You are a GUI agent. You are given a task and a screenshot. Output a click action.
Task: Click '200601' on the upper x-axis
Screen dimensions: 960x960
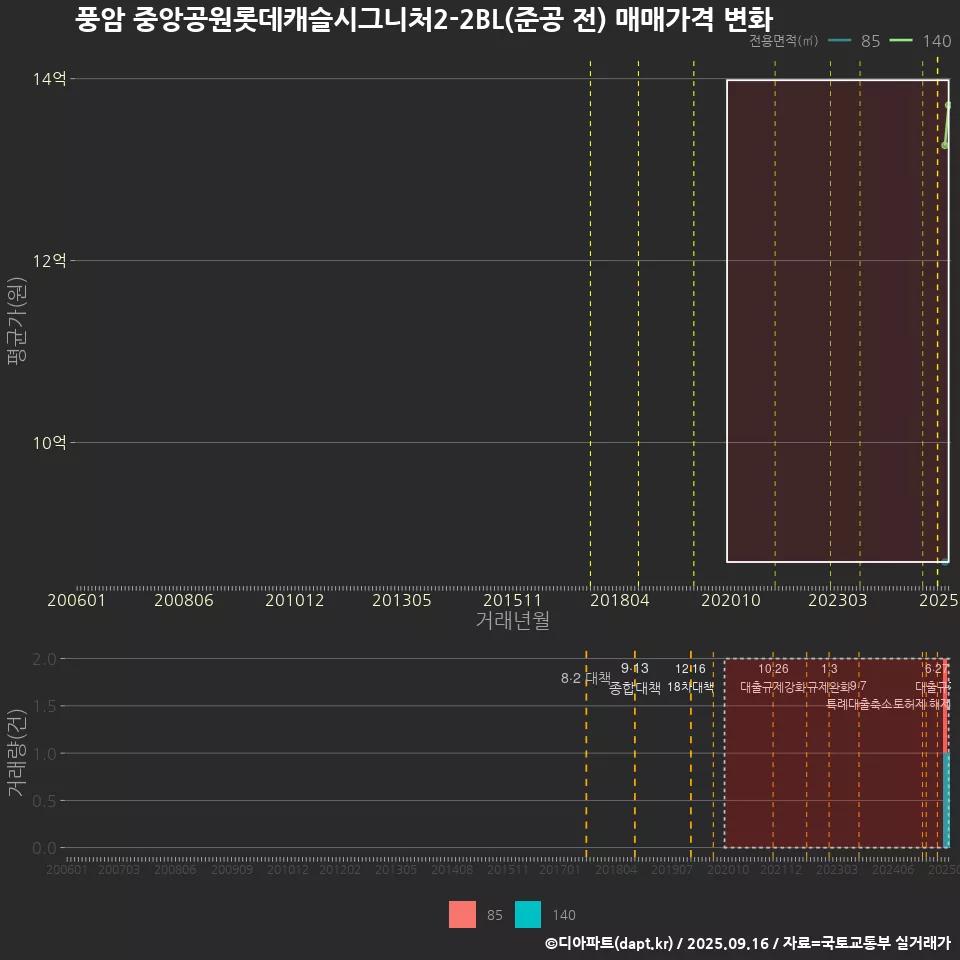pyautogui.click(x=77, y=600)
